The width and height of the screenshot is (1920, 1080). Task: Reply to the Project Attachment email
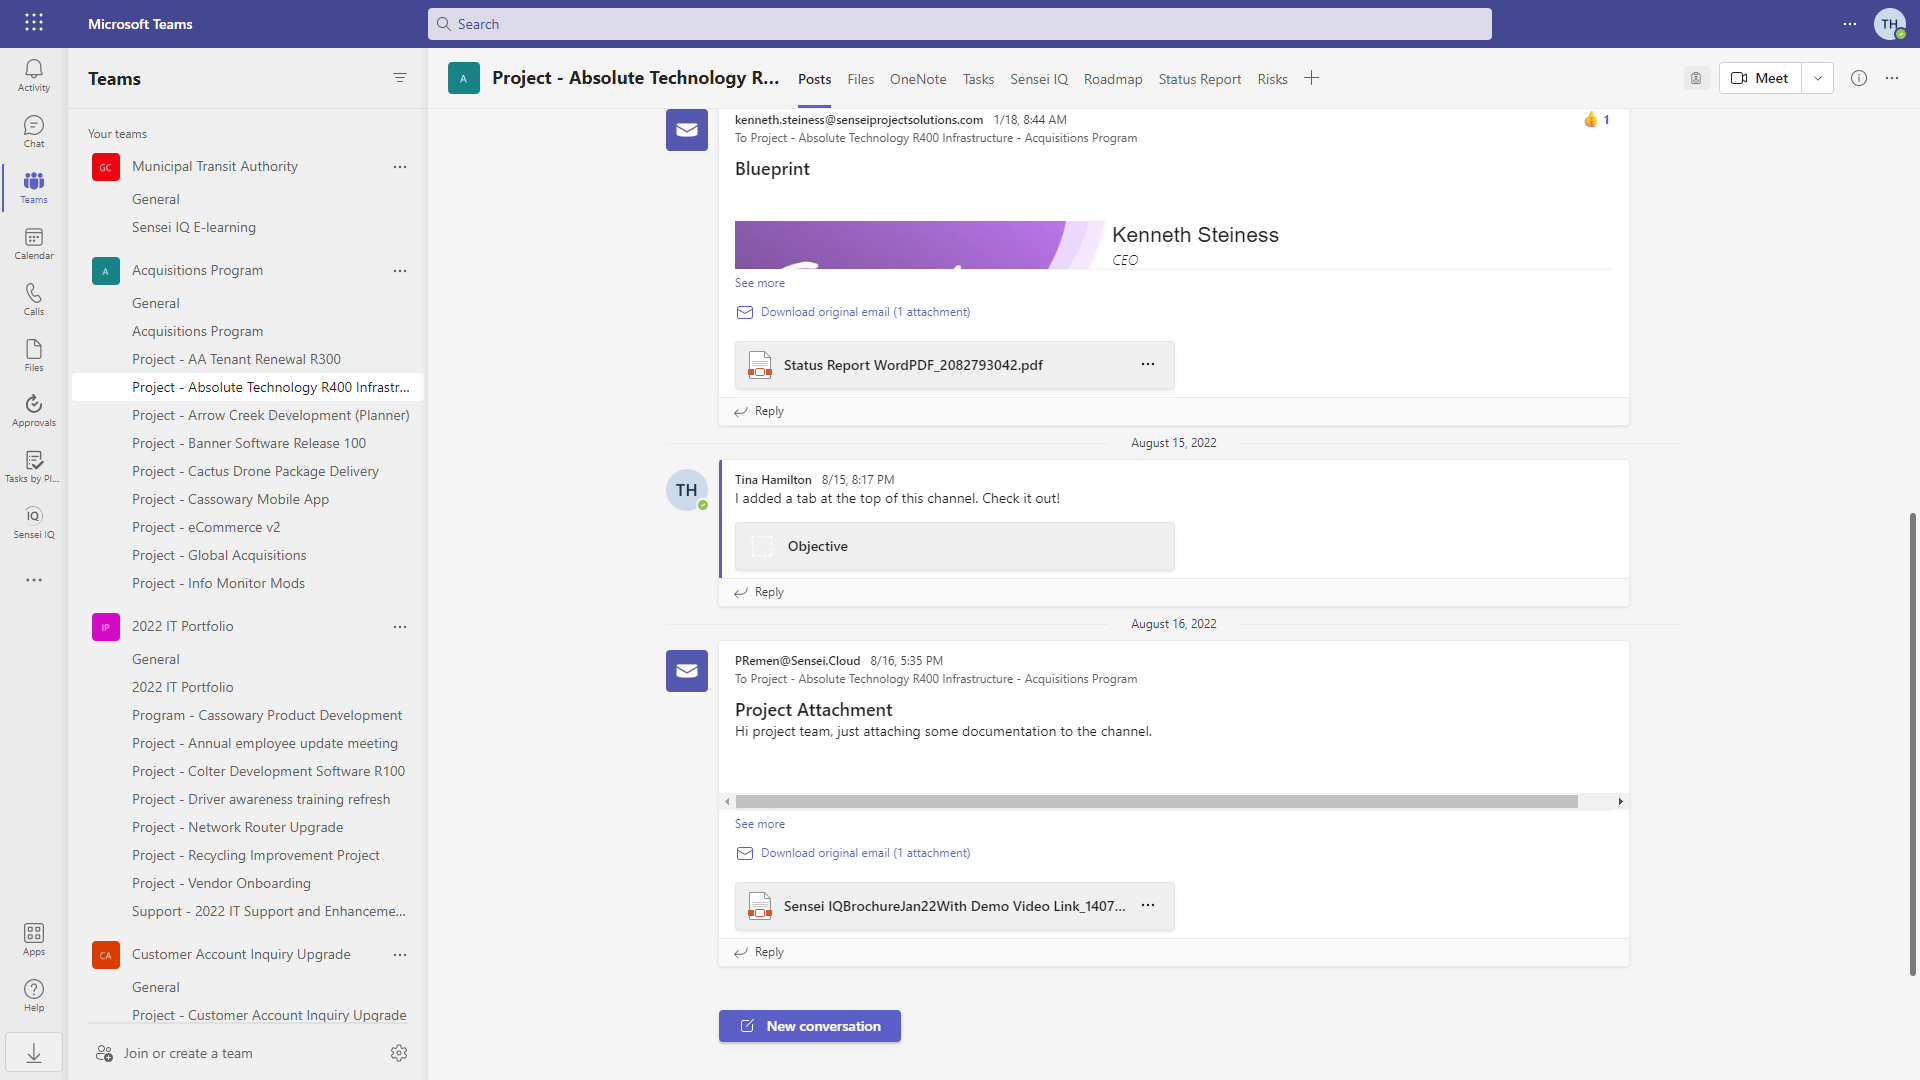pos(759,952)
